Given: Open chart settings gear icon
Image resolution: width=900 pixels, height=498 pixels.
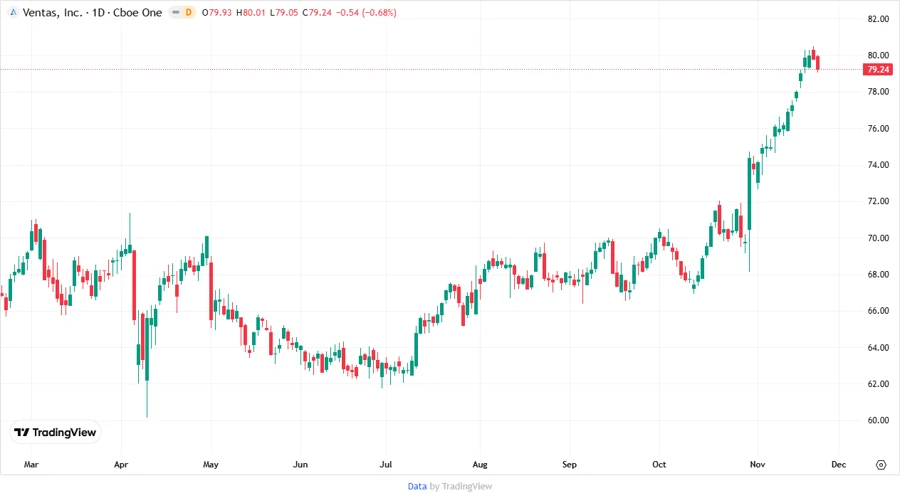Looking at the screenshot, I should [x=881, y=465].
